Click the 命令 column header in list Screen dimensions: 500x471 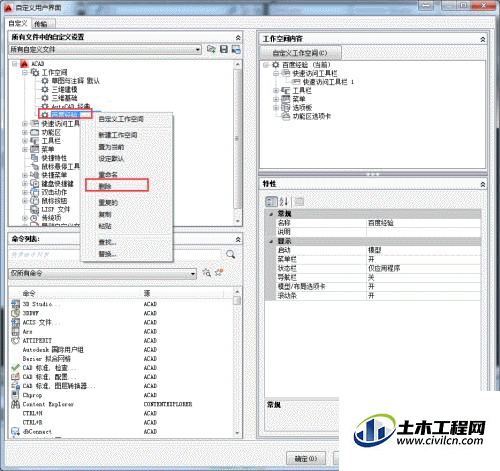pyautogui.click(x=29, y=293)
